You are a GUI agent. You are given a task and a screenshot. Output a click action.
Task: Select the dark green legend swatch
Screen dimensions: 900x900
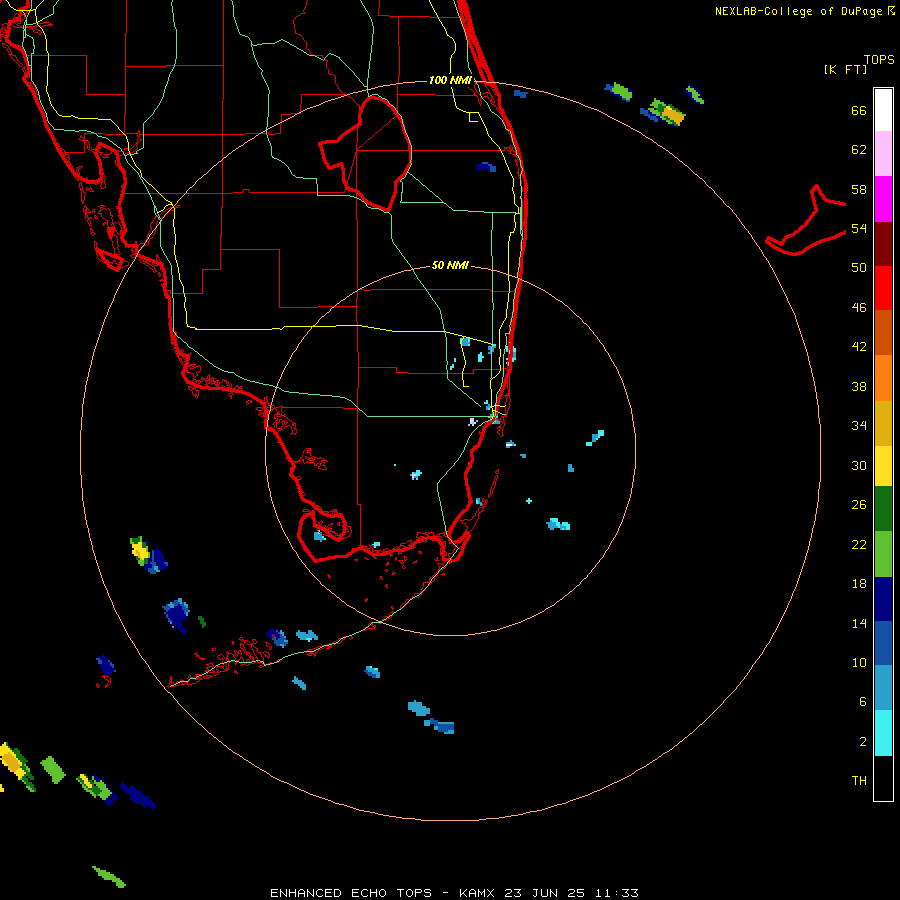(x=883, y=509)
